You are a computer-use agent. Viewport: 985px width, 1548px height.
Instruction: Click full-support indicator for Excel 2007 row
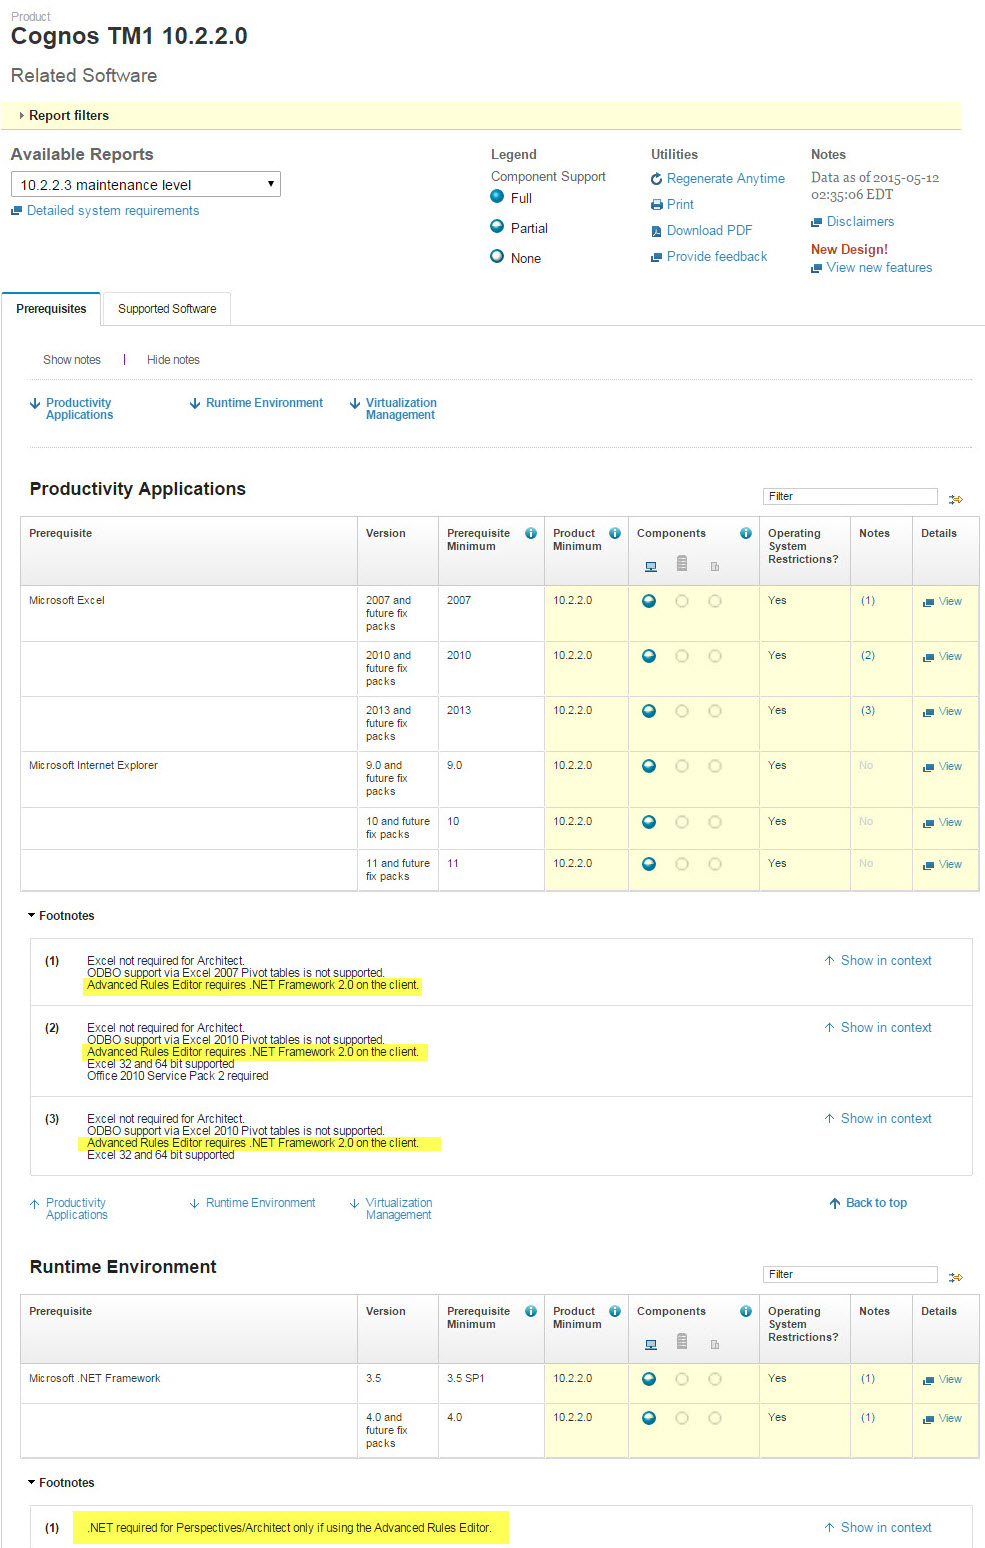[x=649, y=601]
